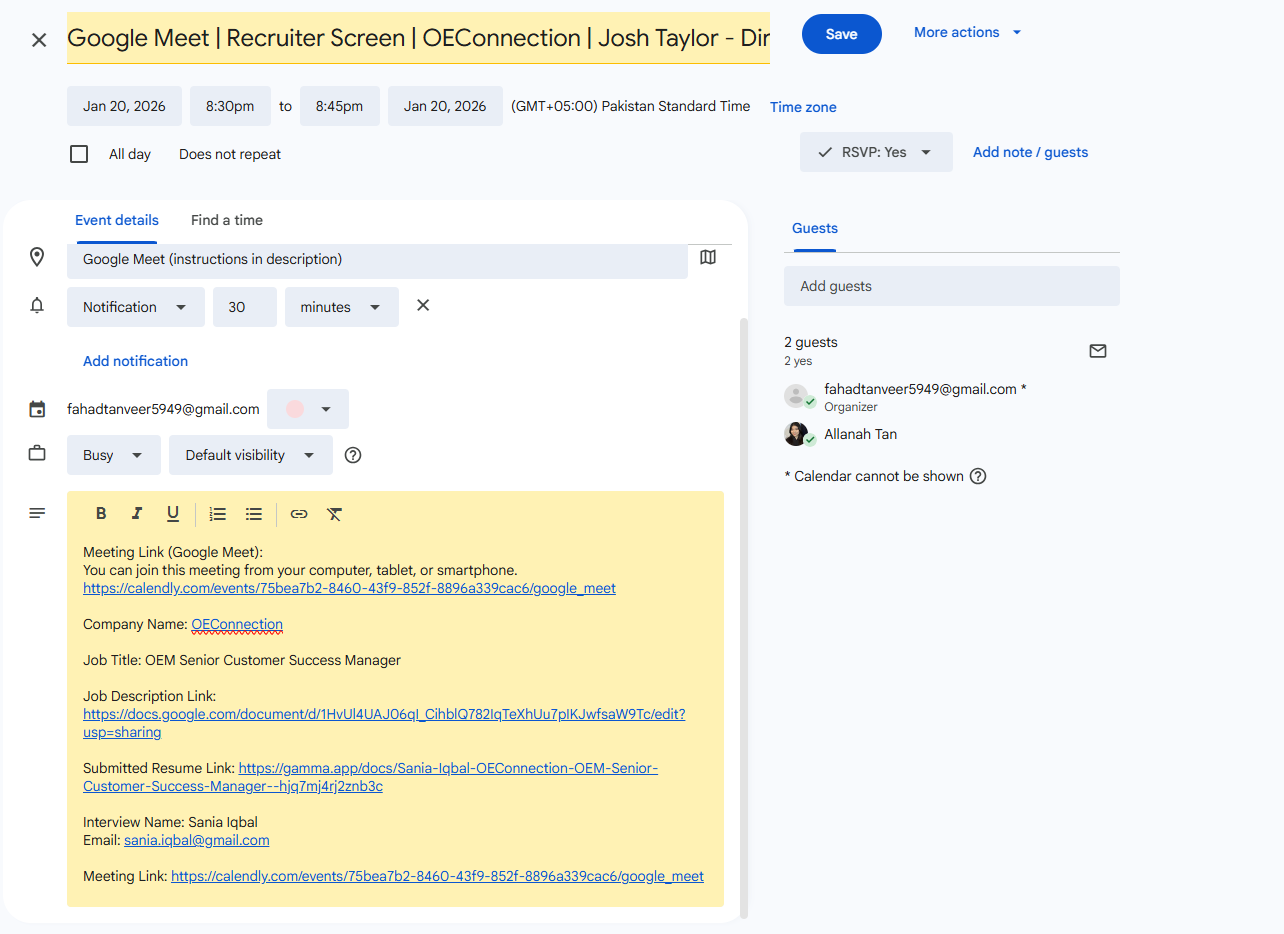Click the notification bell icon
The image size is (1284, 934).
[x=37, y=306]
